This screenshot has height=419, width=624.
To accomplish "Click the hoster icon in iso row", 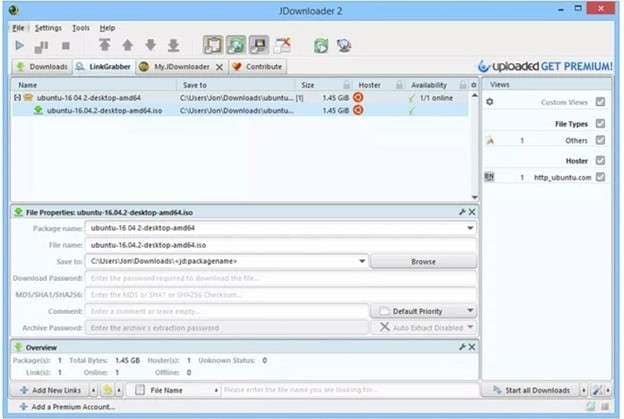I will 358,110.
